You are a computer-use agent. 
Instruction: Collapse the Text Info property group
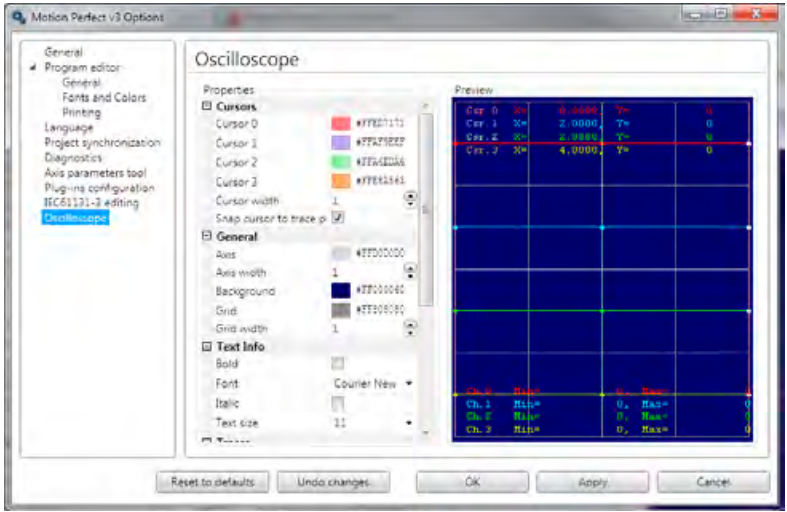(207, 346)
